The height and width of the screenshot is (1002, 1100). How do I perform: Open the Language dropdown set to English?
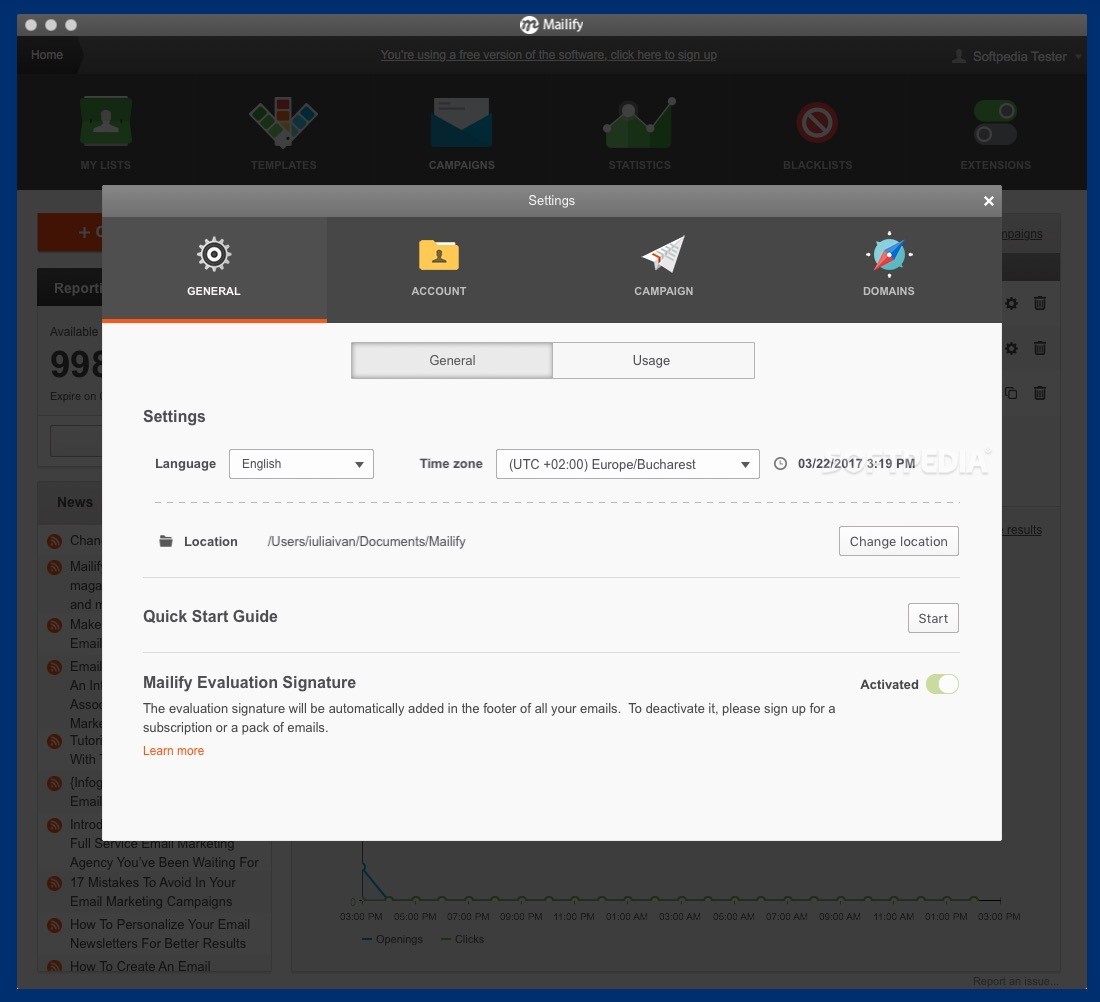coord(301,464)
